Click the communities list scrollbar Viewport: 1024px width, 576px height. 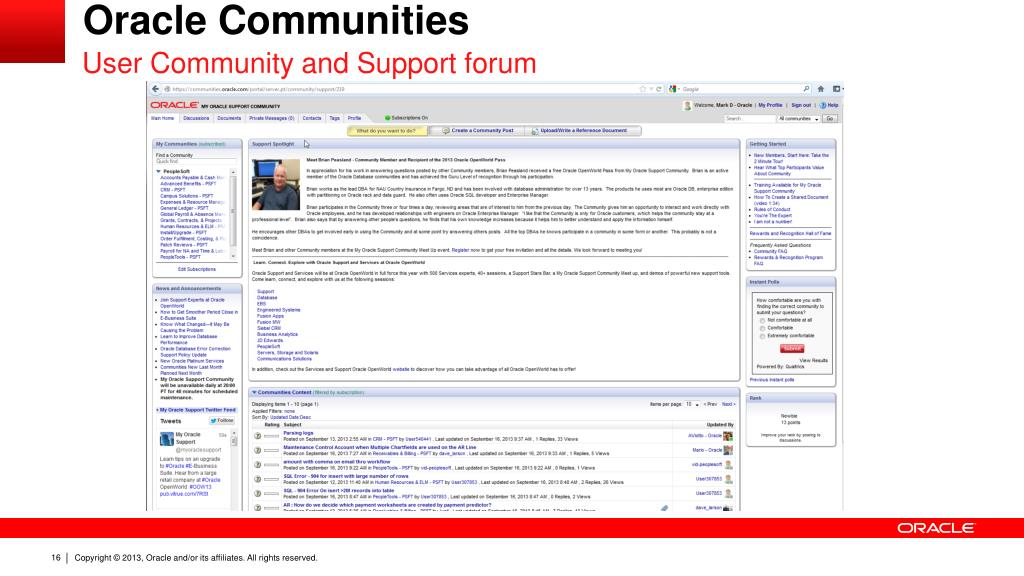[x=233, y=214]
